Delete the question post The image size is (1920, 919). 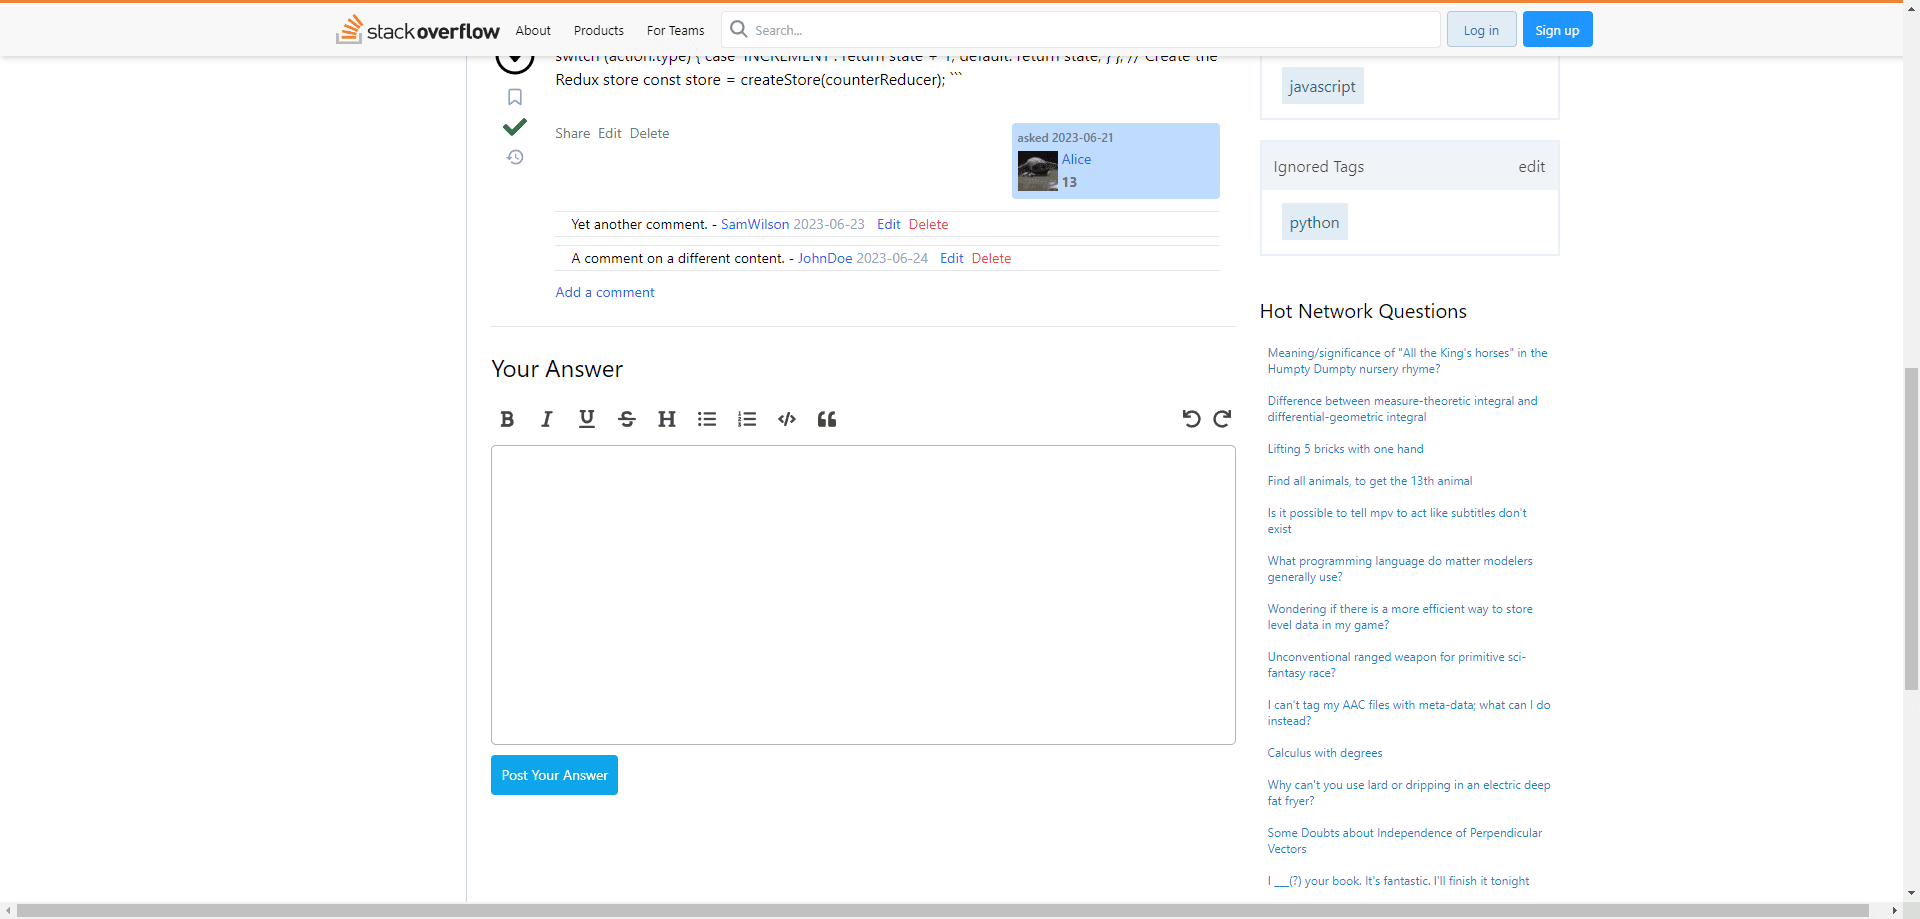(649, 133)
